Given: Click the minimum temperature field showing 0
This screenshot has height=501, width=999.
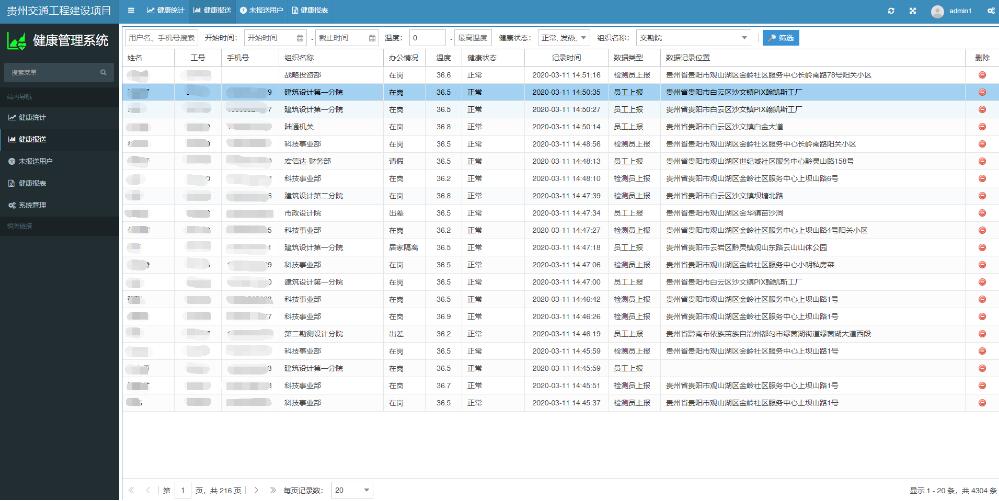Looking at the screenshot, I should click(x=428, y=38).
